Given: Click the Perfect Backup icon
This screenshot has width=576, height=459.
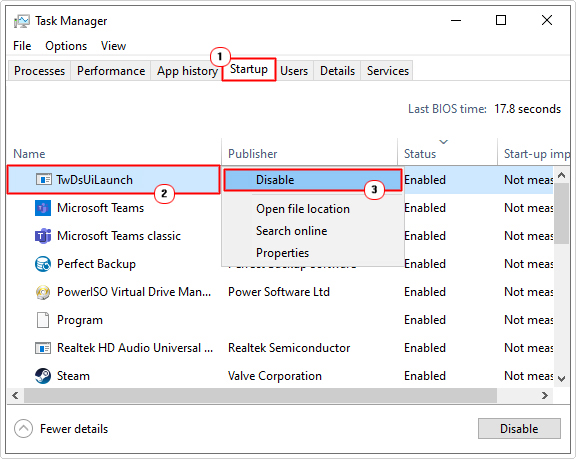Looking at the screenshot, I should (43, 264).
